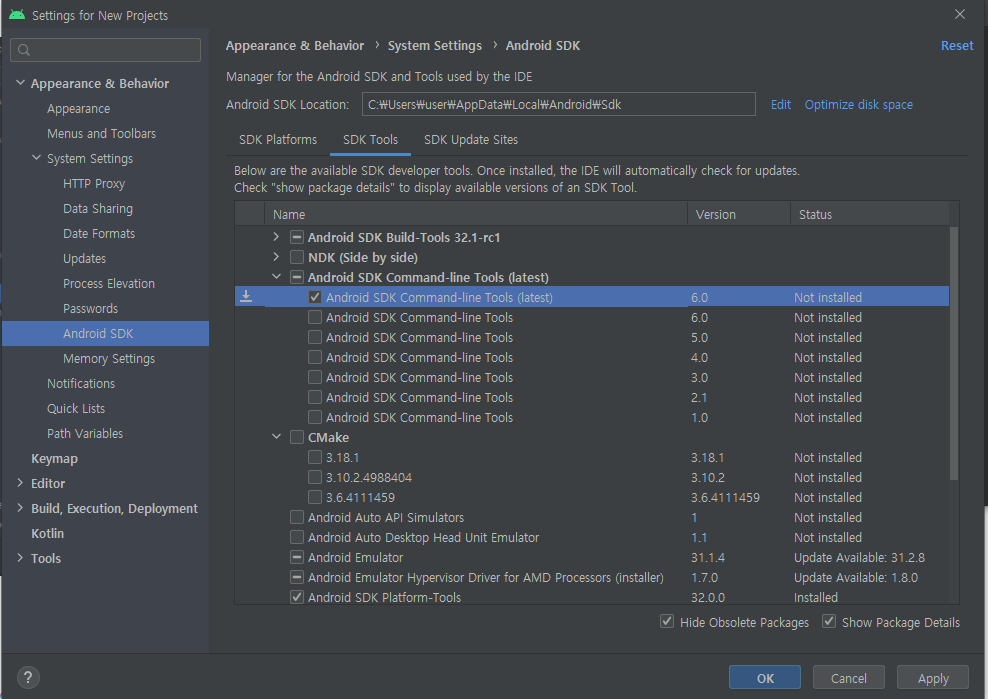Check Android Auto API Simulators checkbox
The image size is (988, 699).
click(297, 517)
